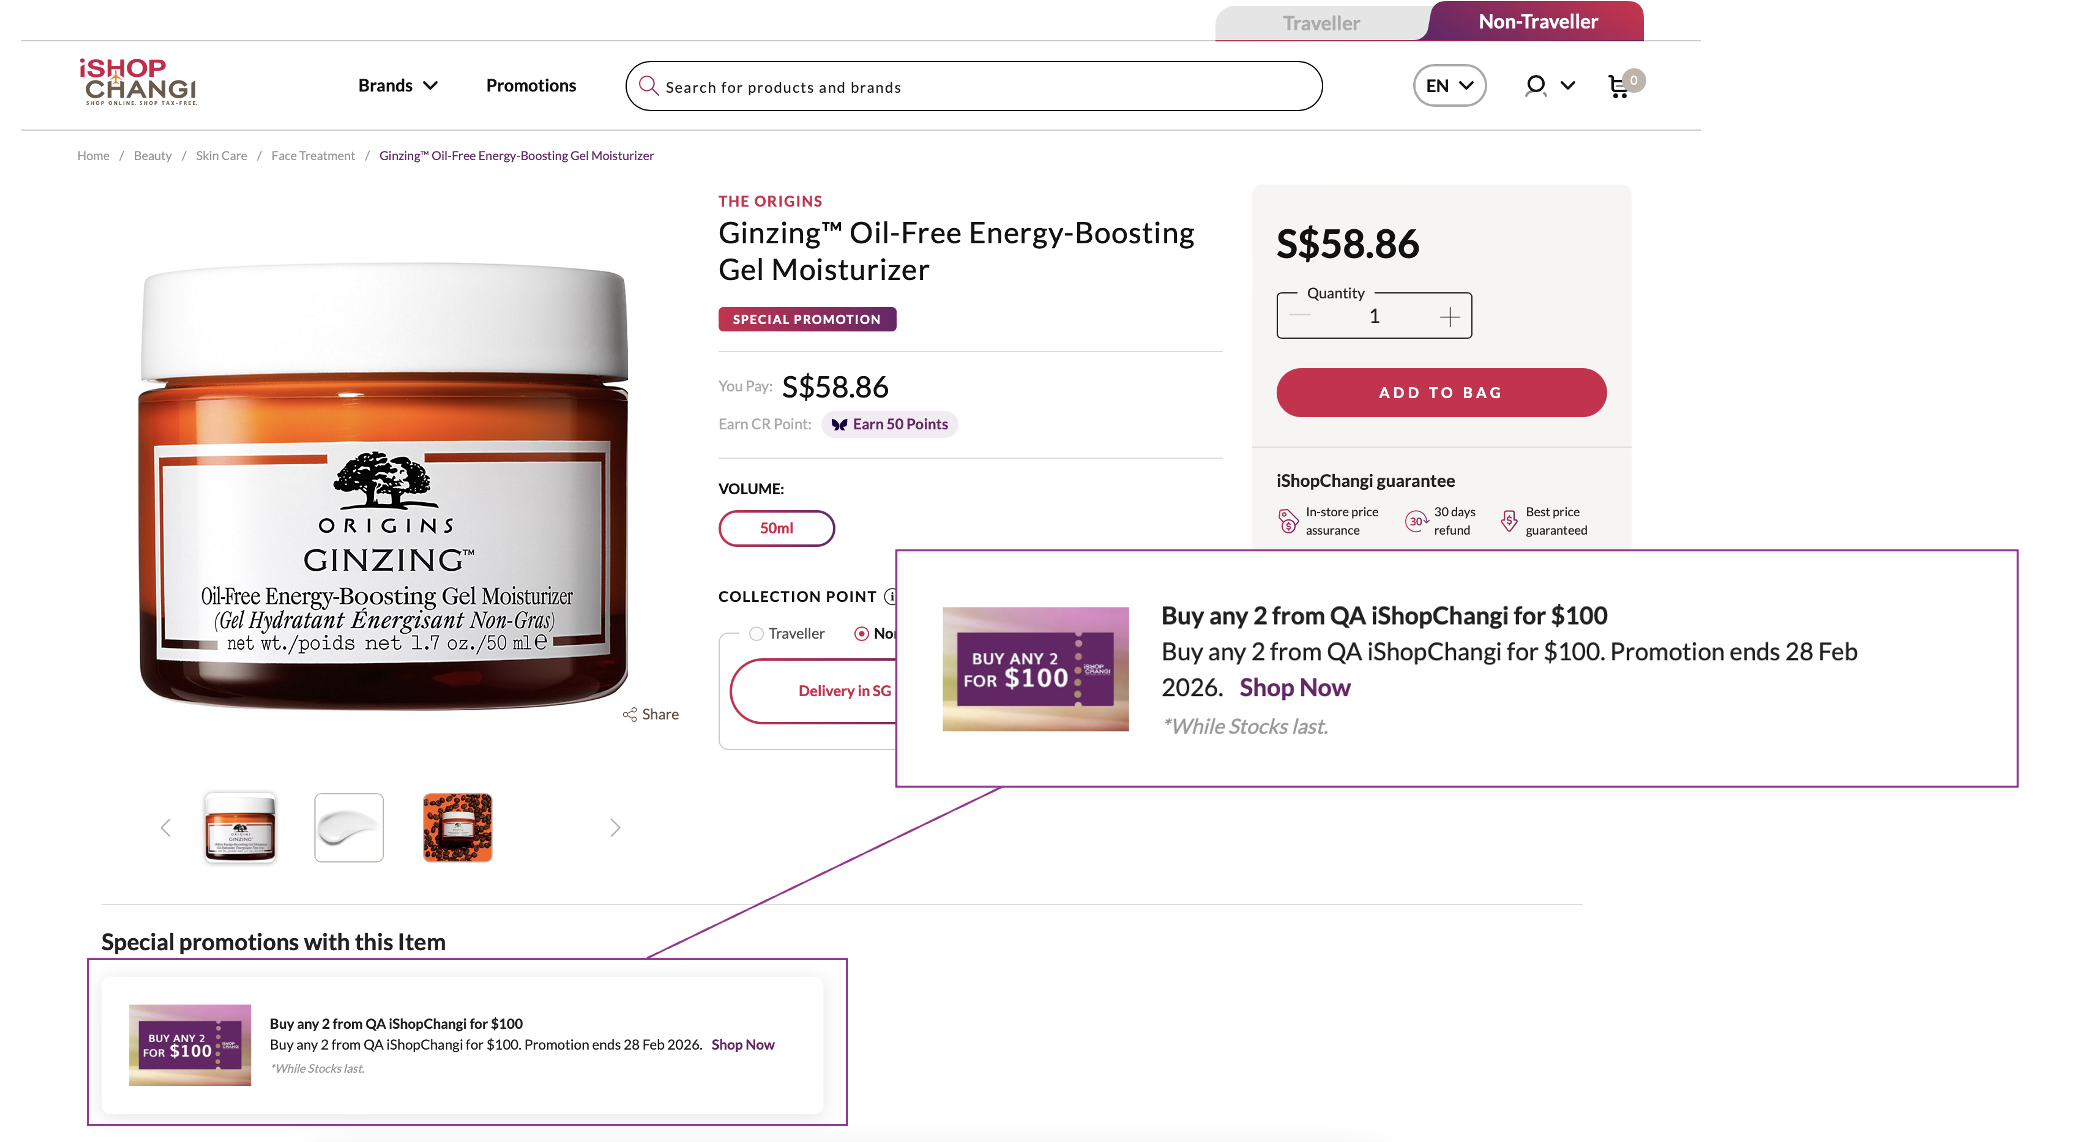The height and width of the screenshot is (1142, 2092).
Task: Click the Skin Care breadcrumb link
Action: (221, 156)
